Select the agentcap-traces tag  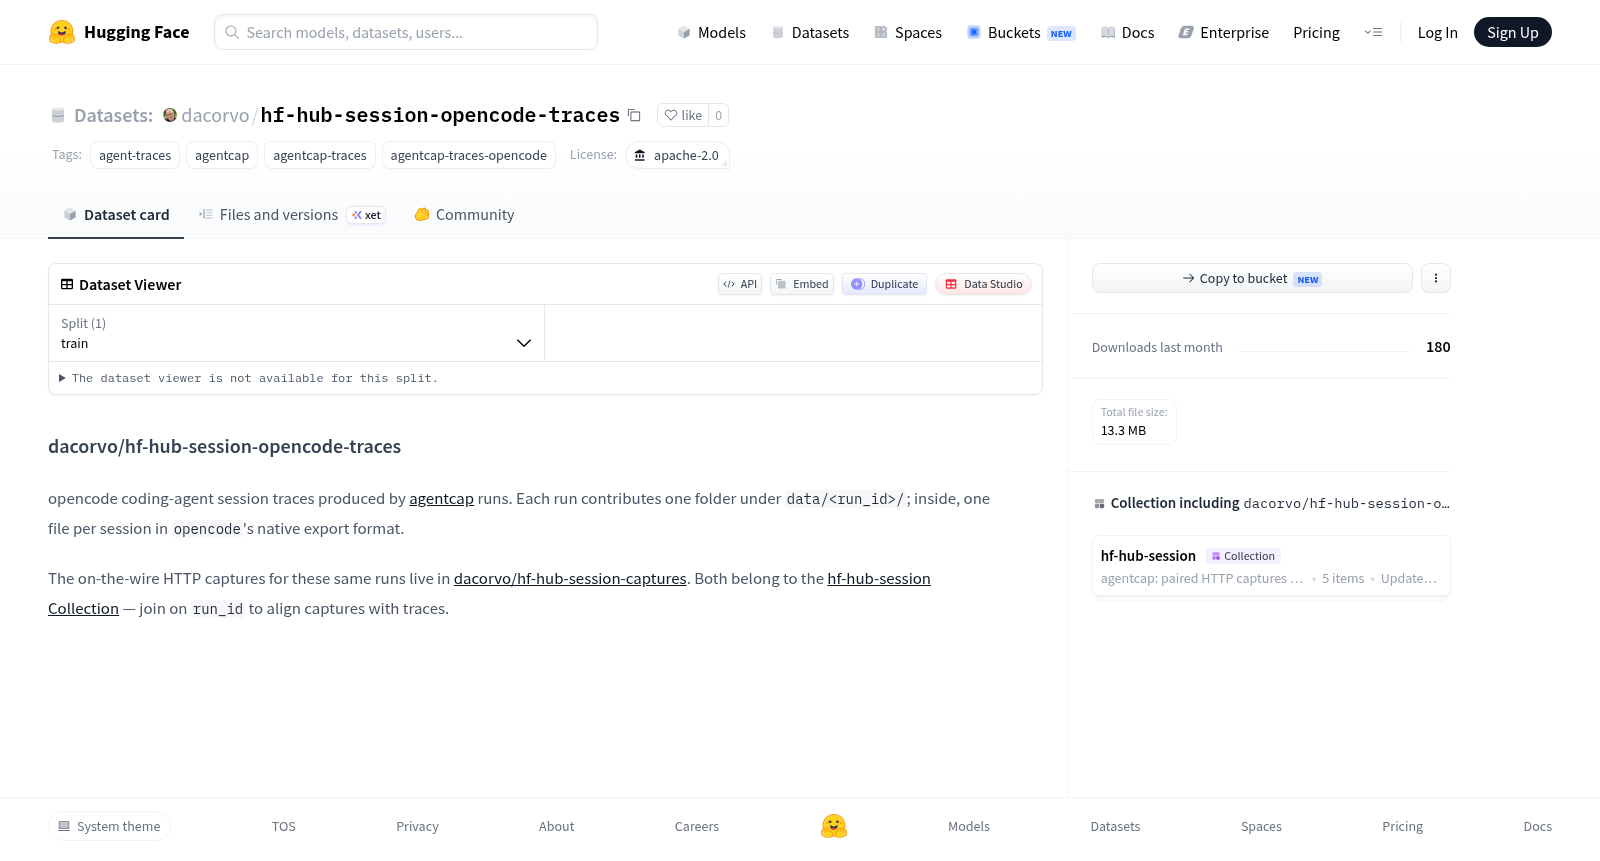320,155
